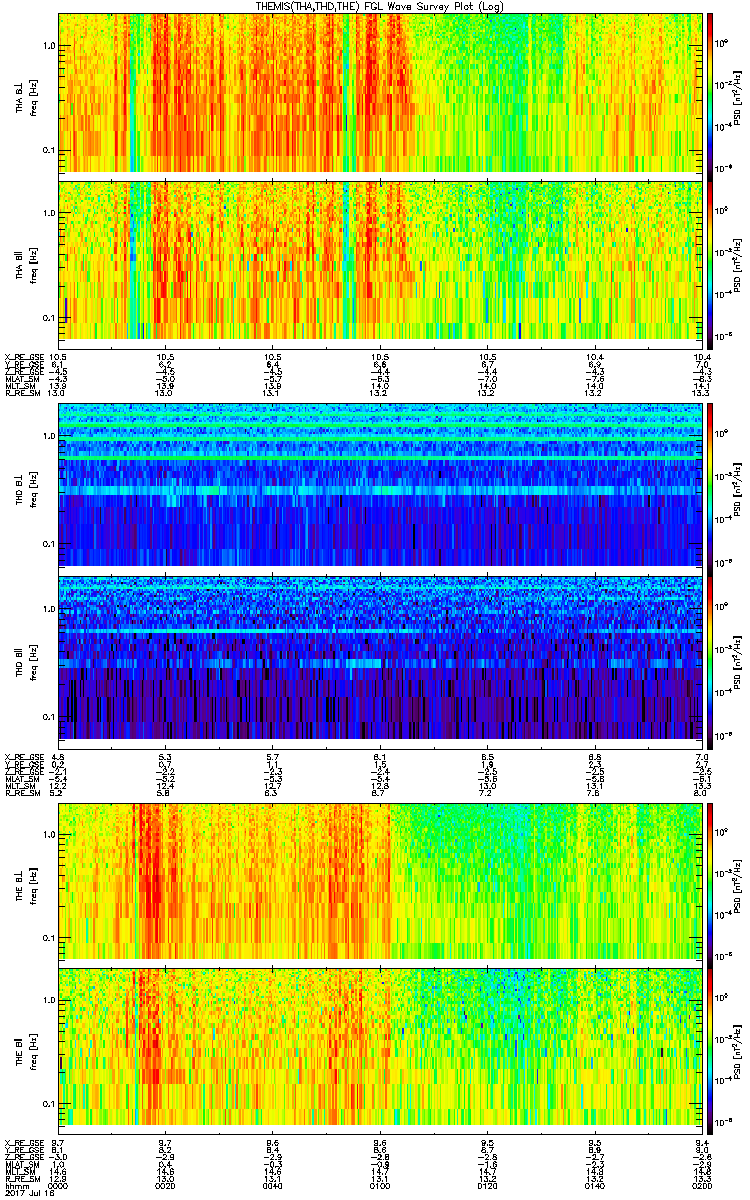Click the THEMIS FGL Wave Survey Plot title
750x1200 pixels.
click(380, 6)
